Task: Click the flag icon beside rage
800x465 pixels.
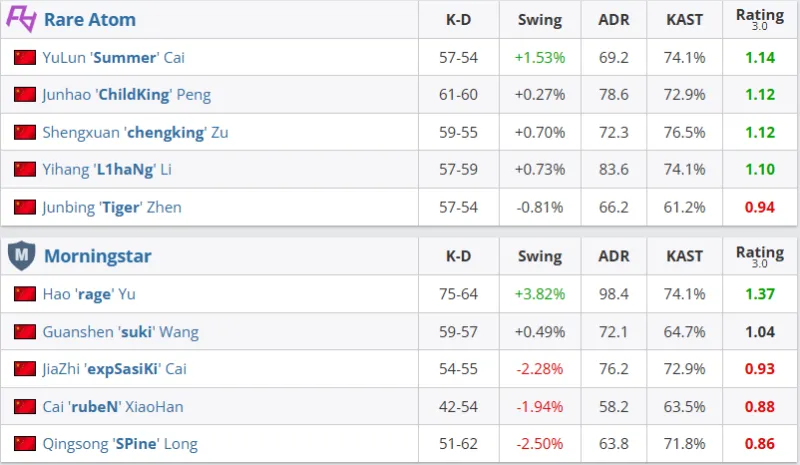Action: [x=25, y=294]
